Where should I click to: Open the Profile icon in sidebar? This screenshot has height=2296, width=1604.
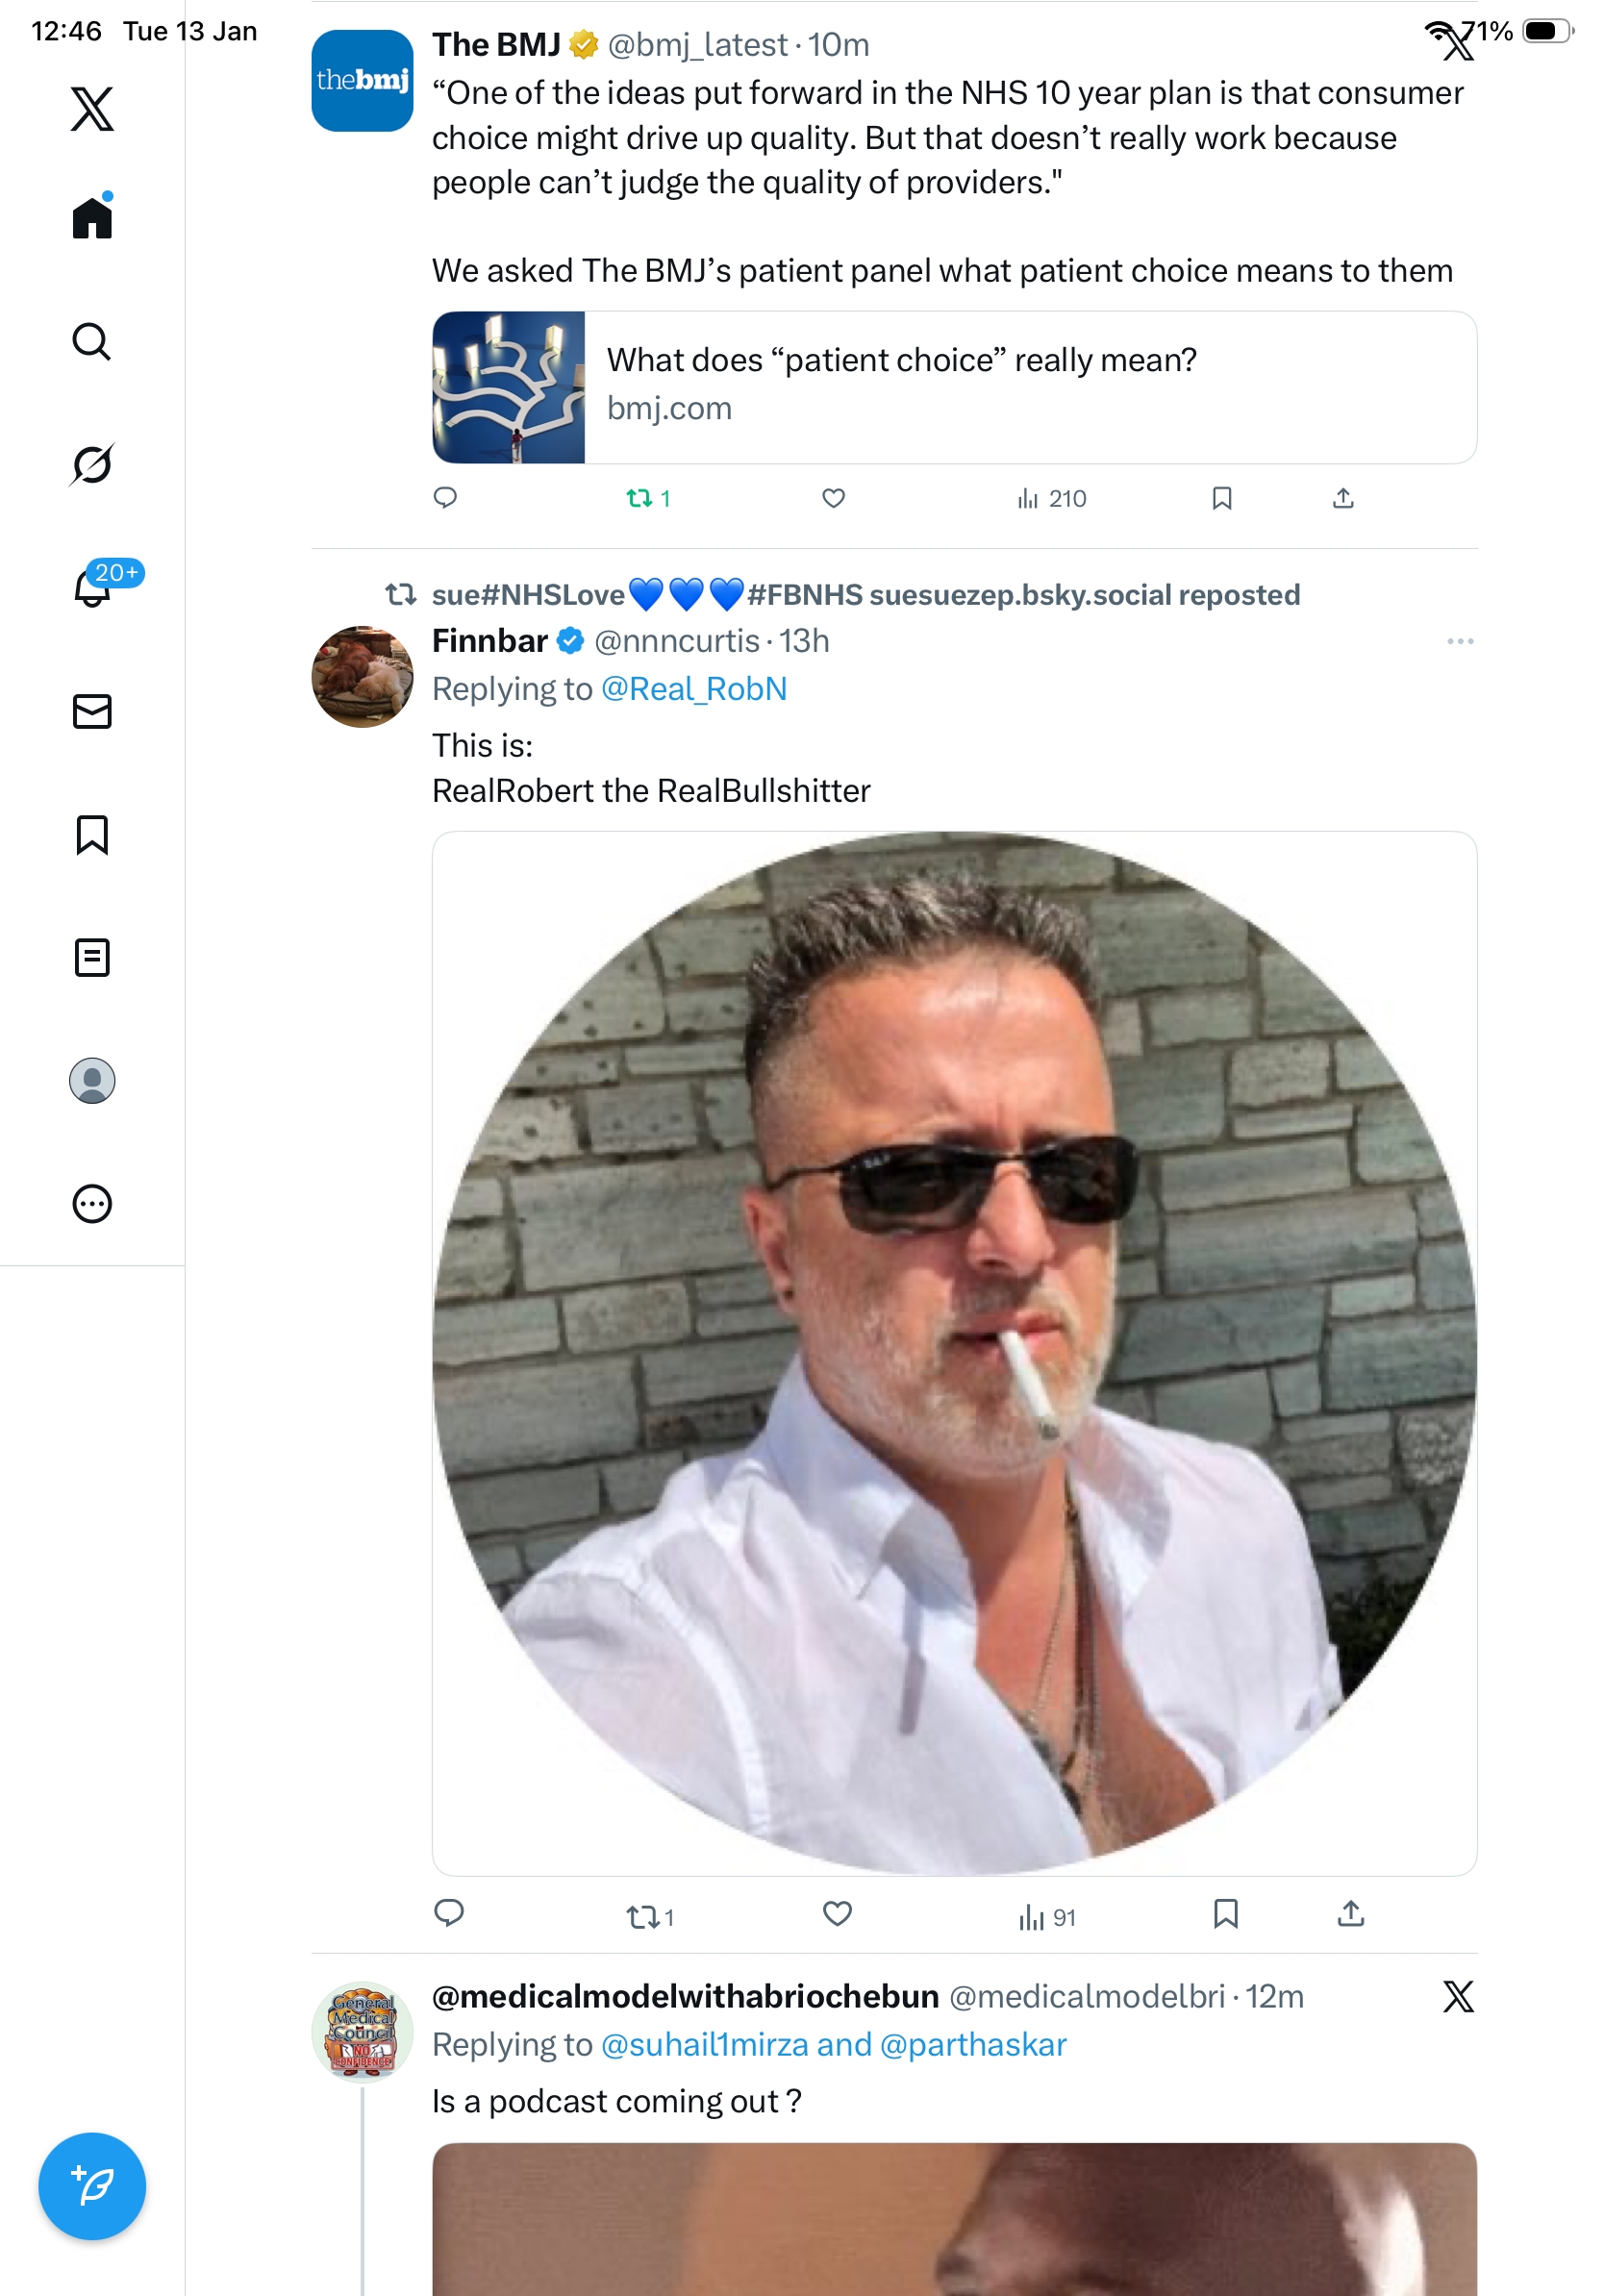tap(92, 1080)
